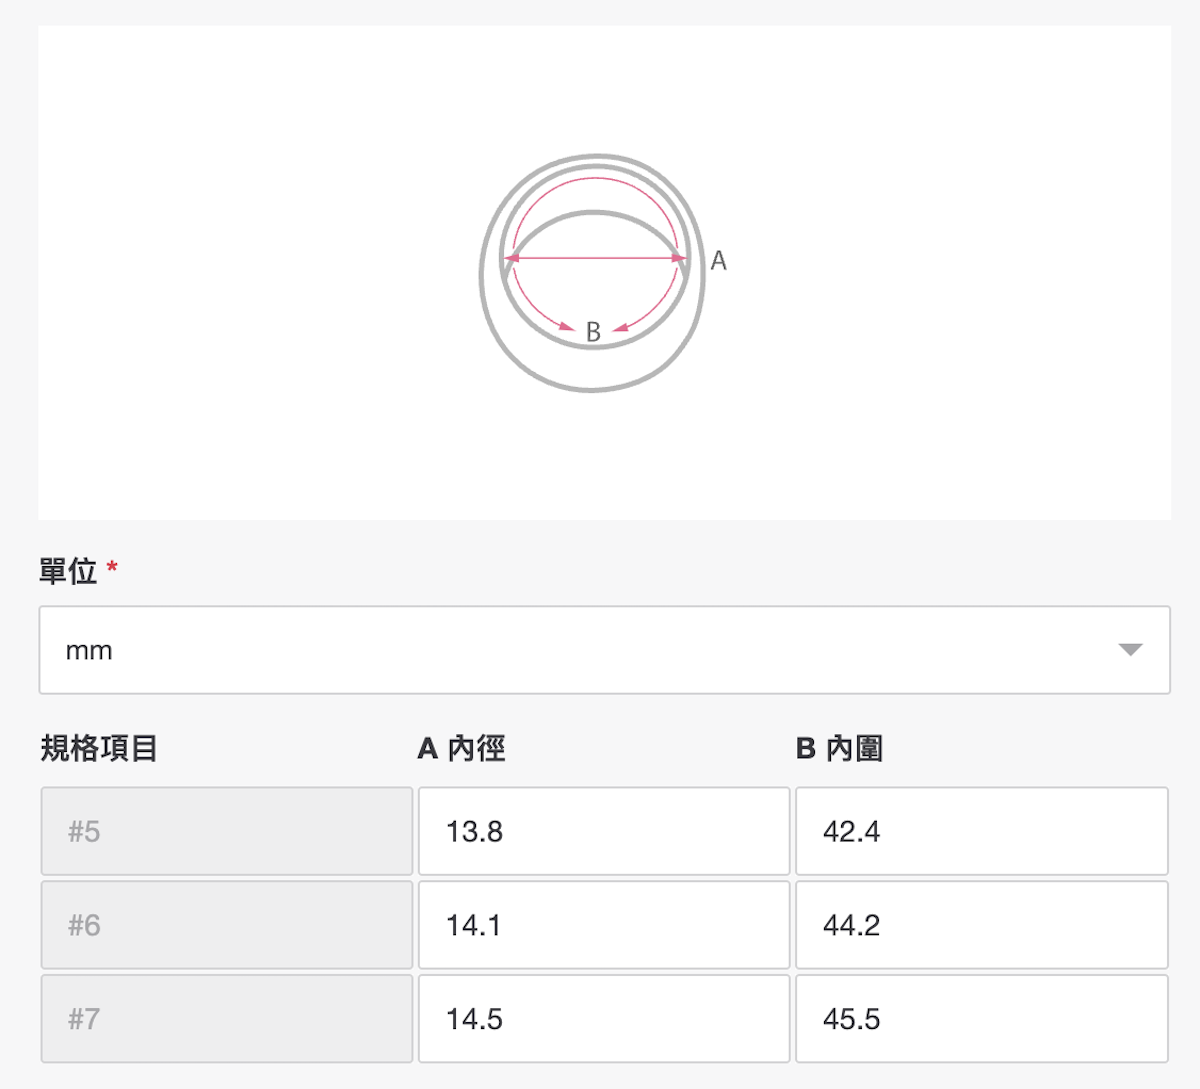Image resolution: width=1200 pixels, height=1089 pixels.
Task: Edit the 14.5 inner diameter field
Action: pyautogui.click(x=604, y=1019)
